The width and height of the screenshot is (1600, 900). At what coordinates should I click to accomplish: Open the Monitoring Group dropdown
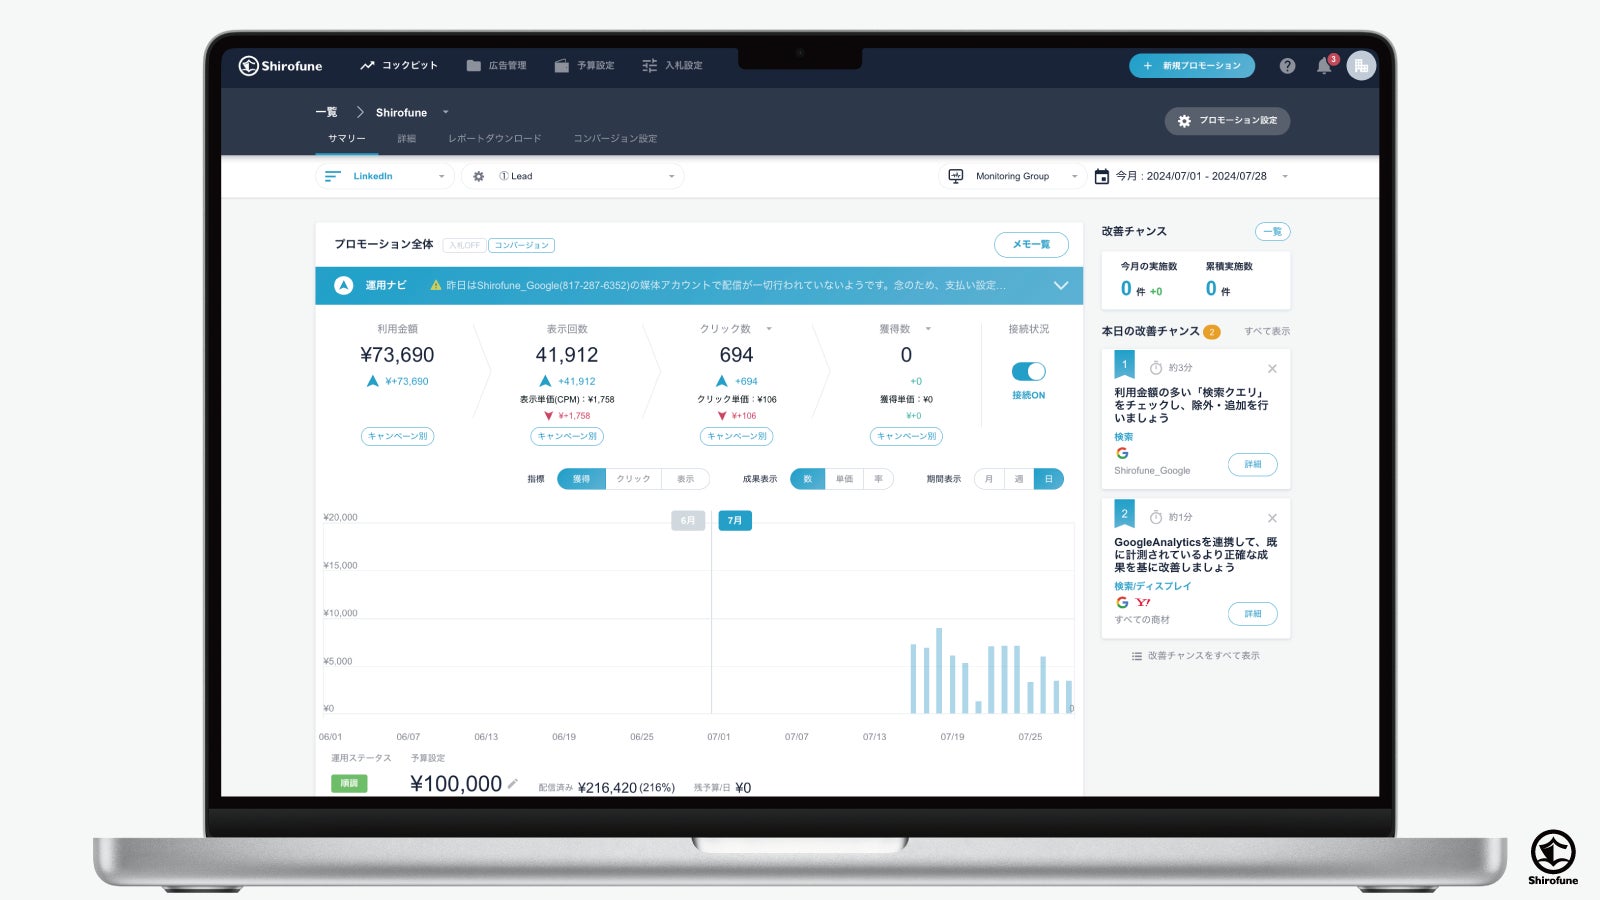click(x=1013, y=176)
